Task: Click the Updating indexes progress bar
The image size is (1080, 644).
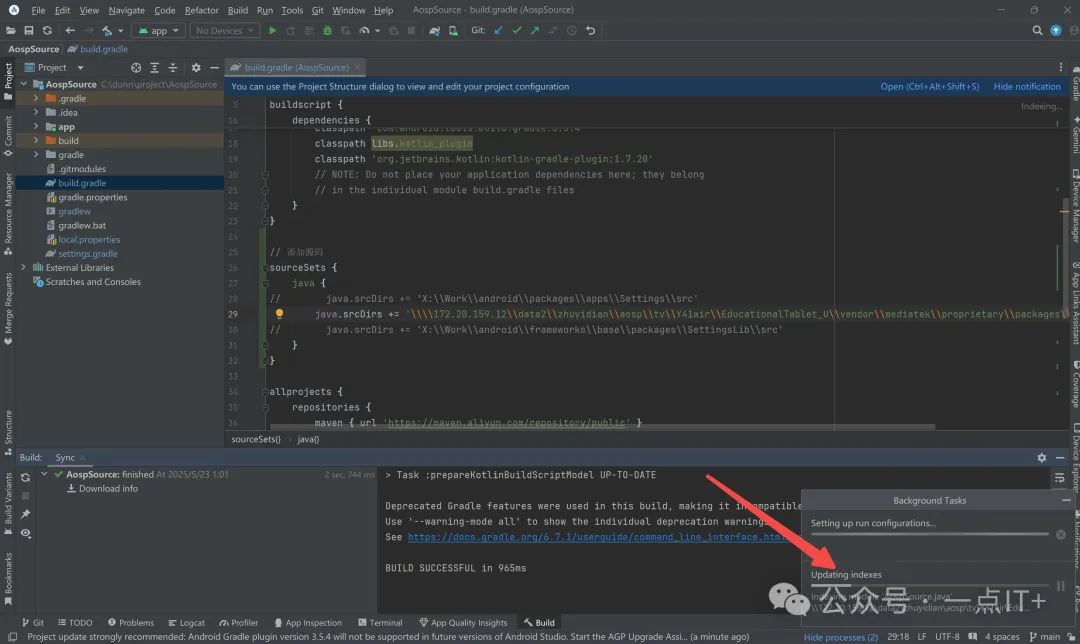Action: coord(930,585)
